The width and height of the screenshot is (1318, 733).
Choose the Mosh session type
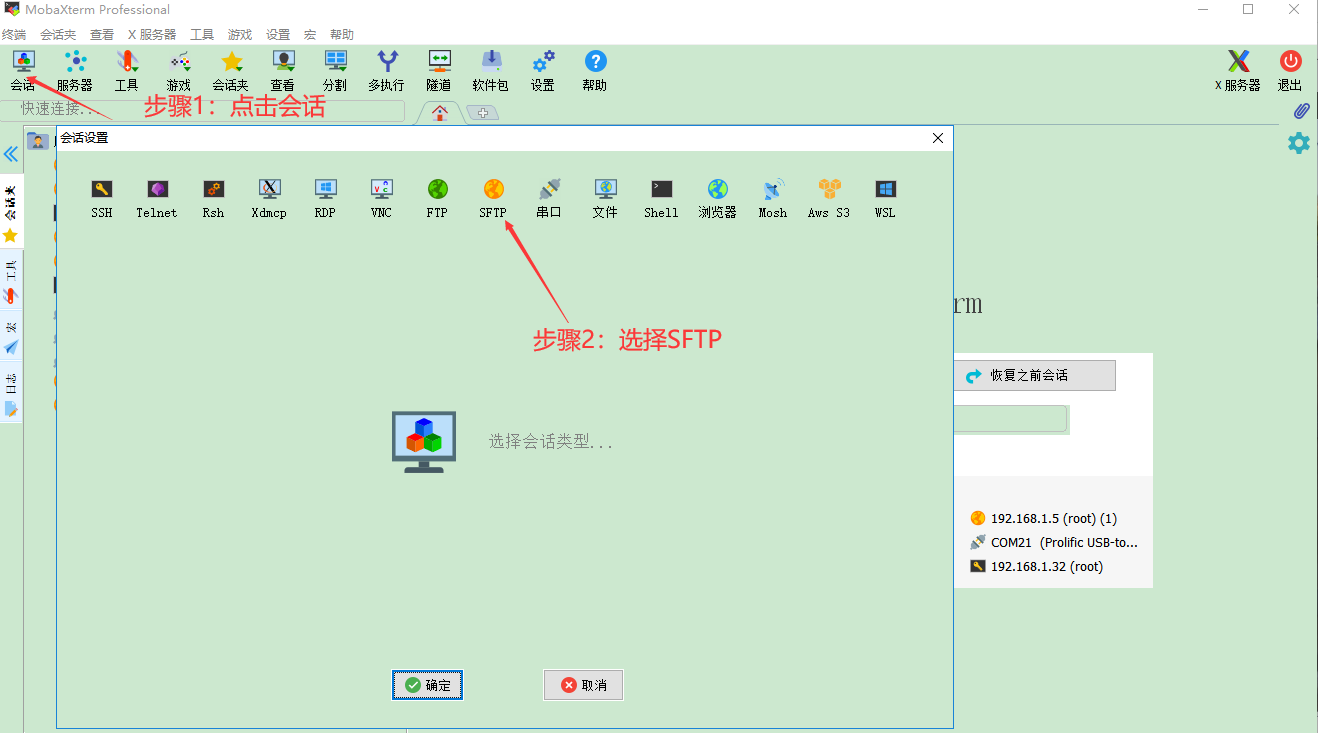point(773,197)
